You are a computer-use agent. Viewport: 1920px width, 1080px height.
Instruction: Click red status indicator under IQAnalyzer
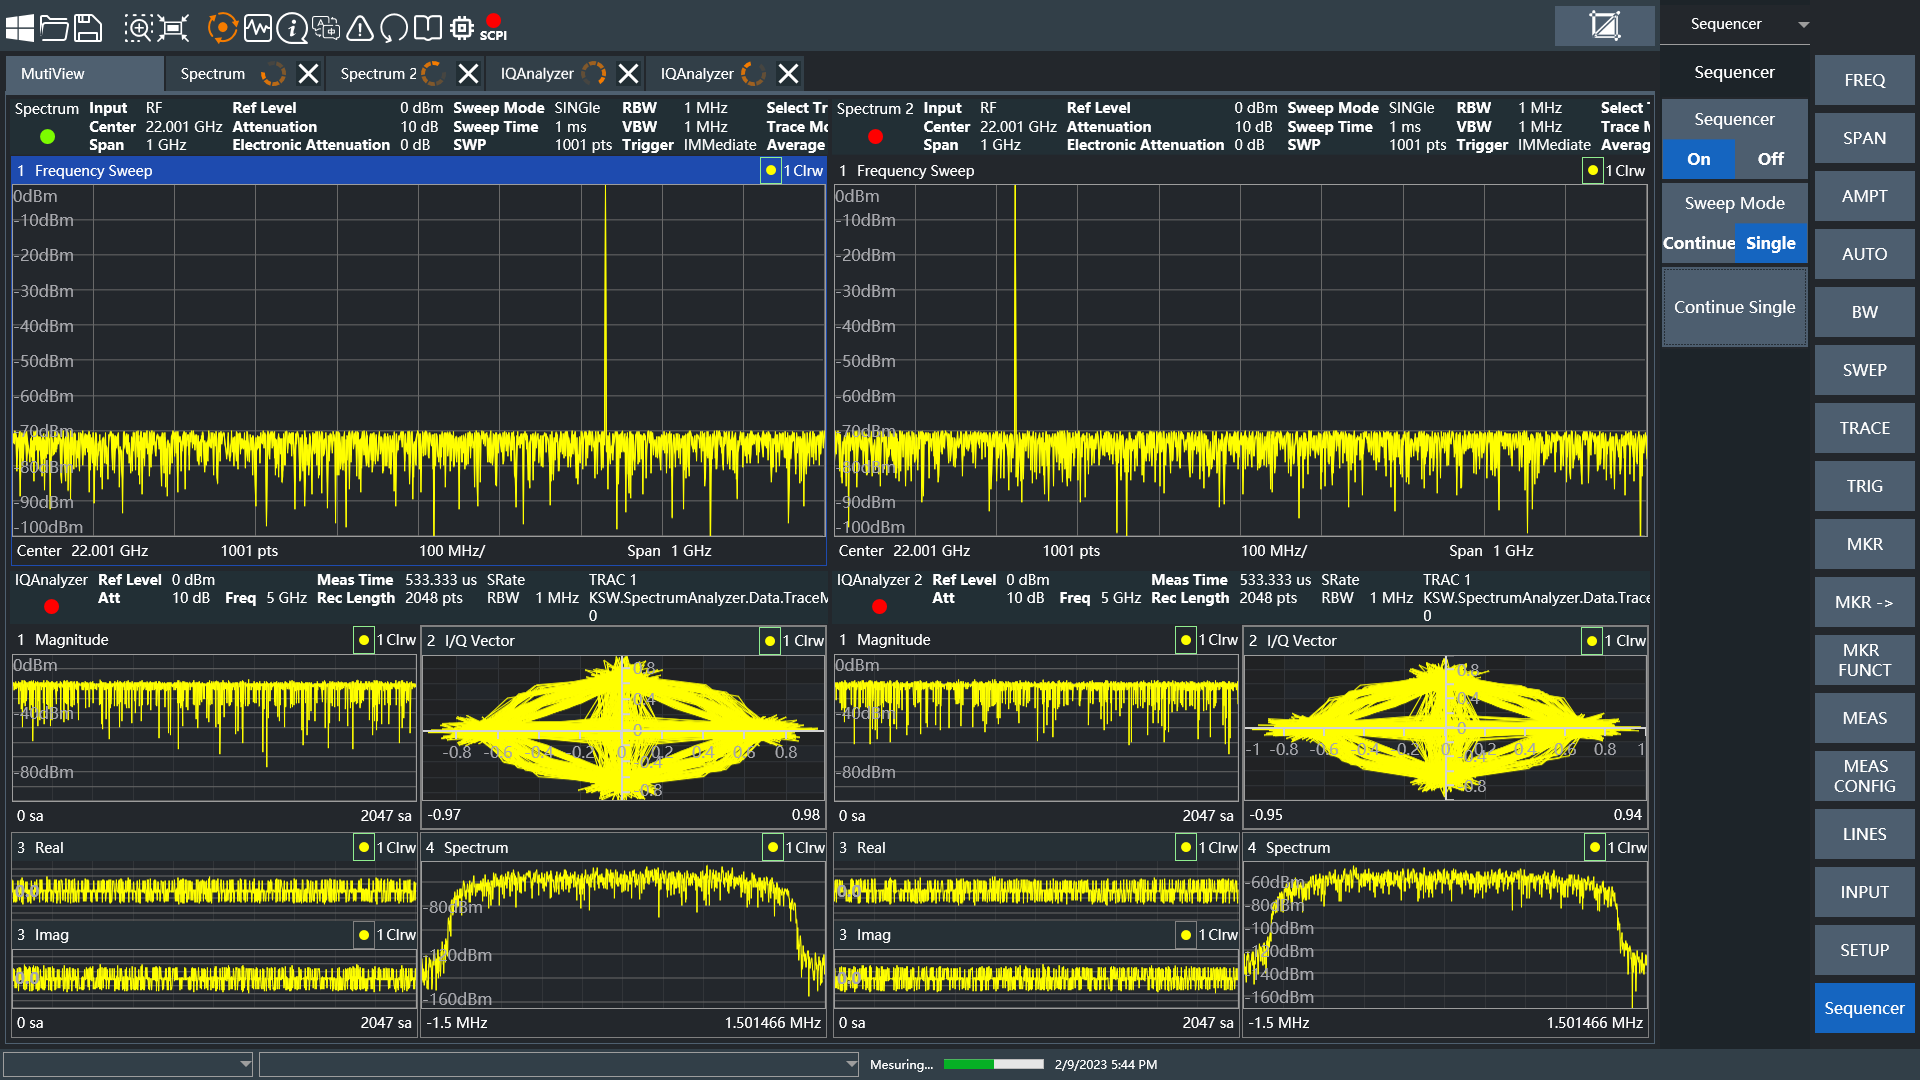point(51,606)
